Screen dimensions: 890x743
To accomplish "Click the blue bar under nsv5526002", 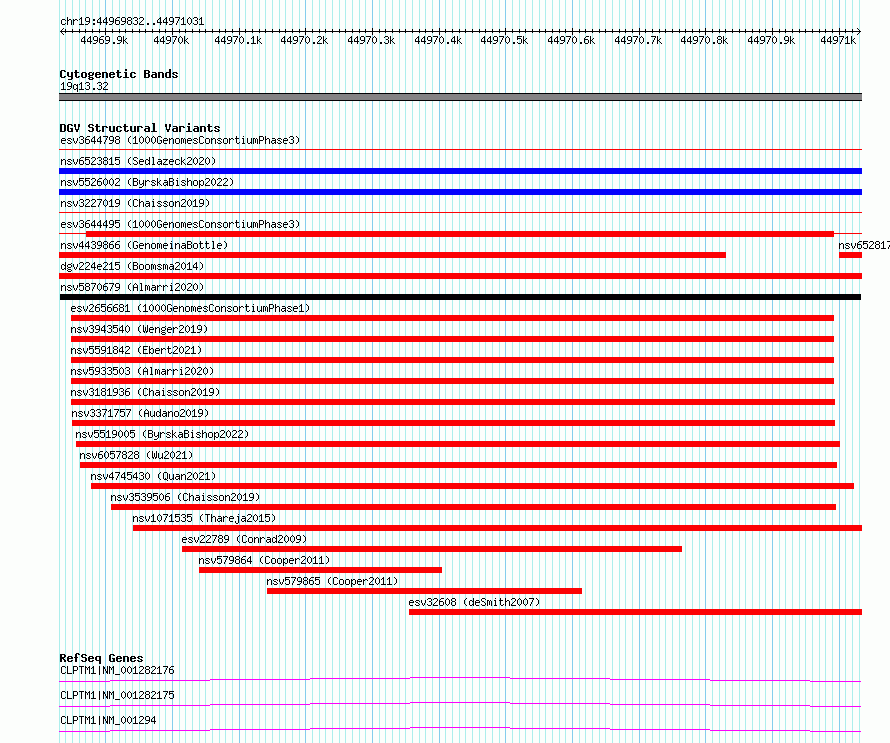I will pyautogui.click(x=460, y=192).
